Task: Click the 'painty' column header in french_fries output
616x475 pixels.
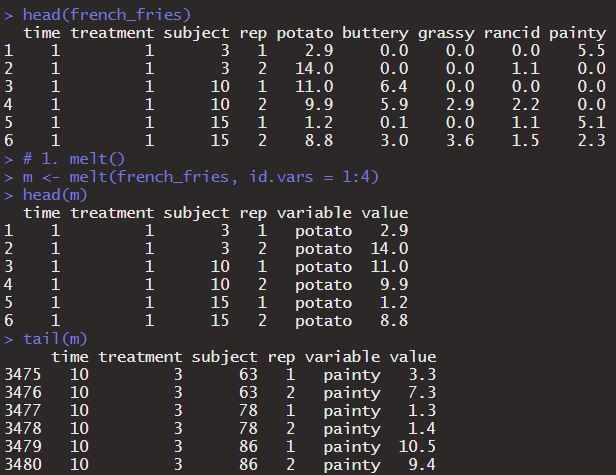Action: [x=578, y=33]
